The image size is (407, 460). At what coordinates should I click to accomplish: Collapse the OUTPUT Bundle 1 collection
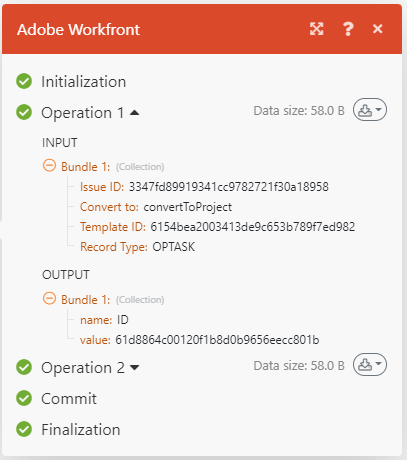click(49, 299)
